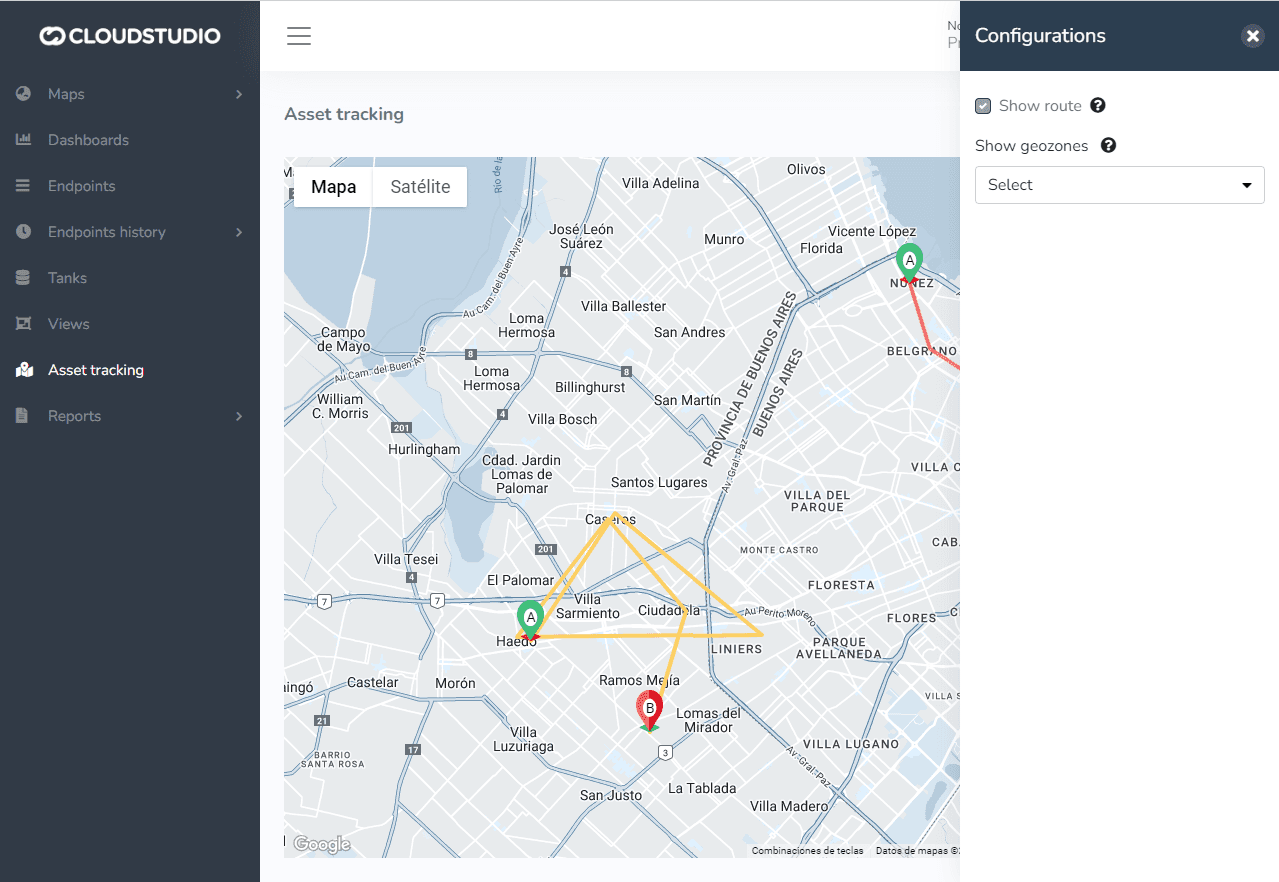Click the La Tablada map label
This screenshot has height=882, width=1279.
click(702, 788)
